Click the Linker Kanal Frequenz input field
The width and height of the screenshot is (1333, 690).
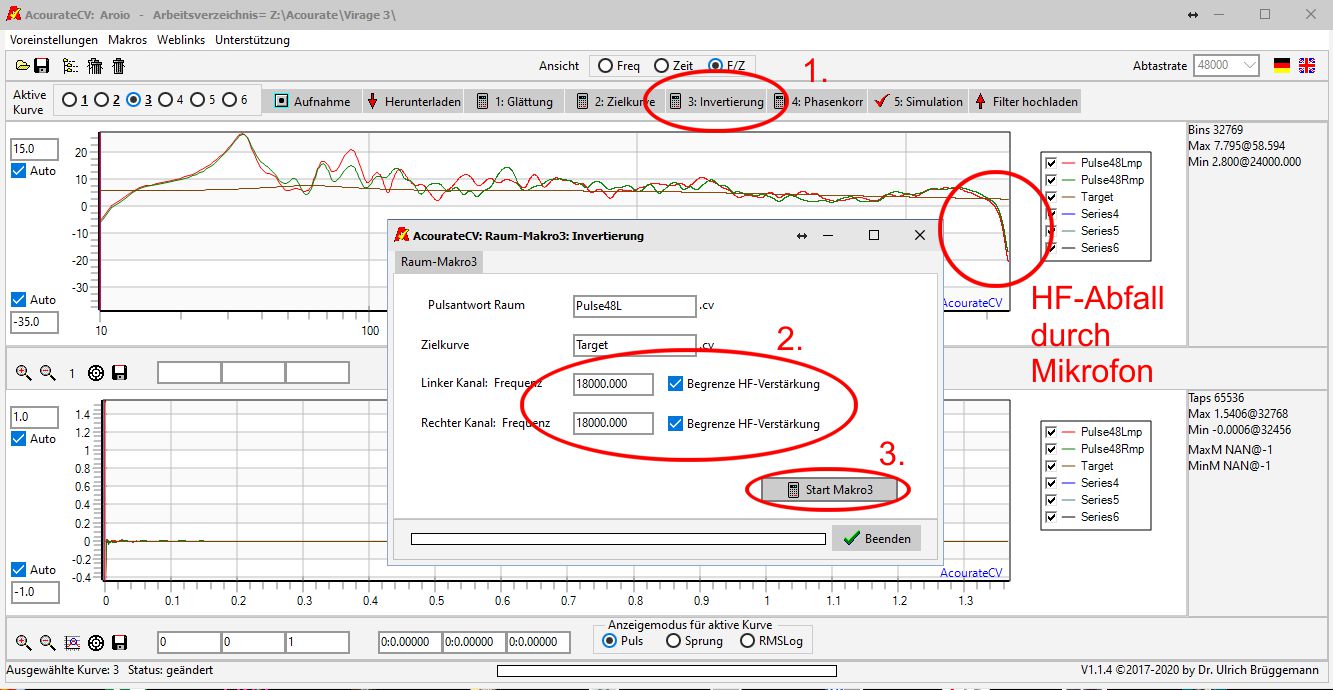[613, 383]
